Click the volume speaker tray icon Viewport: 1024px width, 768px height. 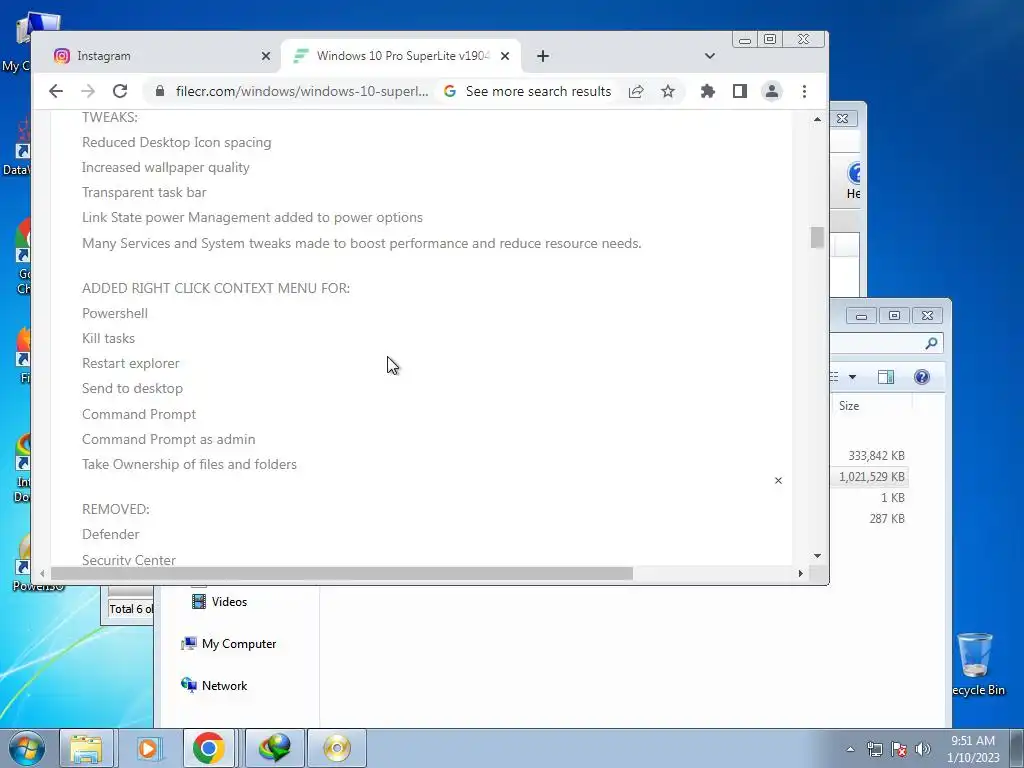pyautogui.click(x=923, y=749)
